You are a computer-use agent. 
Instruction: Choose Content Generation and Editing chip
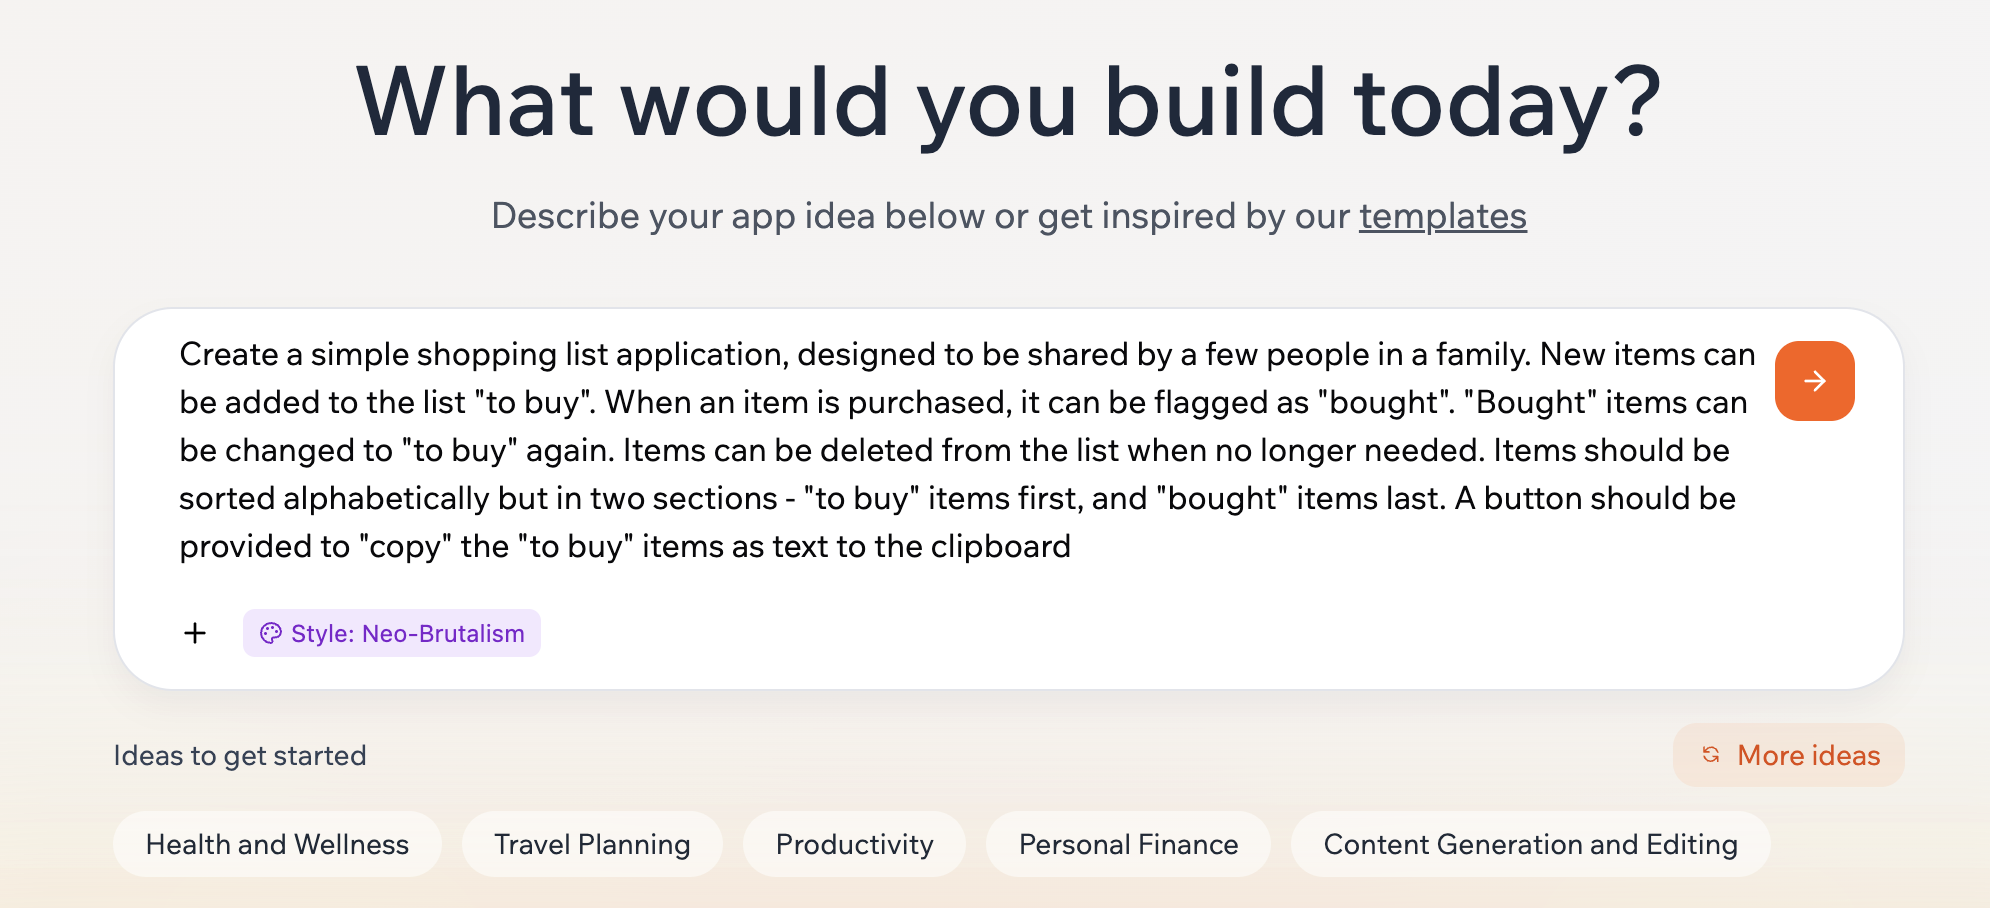tap(1530, 844)
